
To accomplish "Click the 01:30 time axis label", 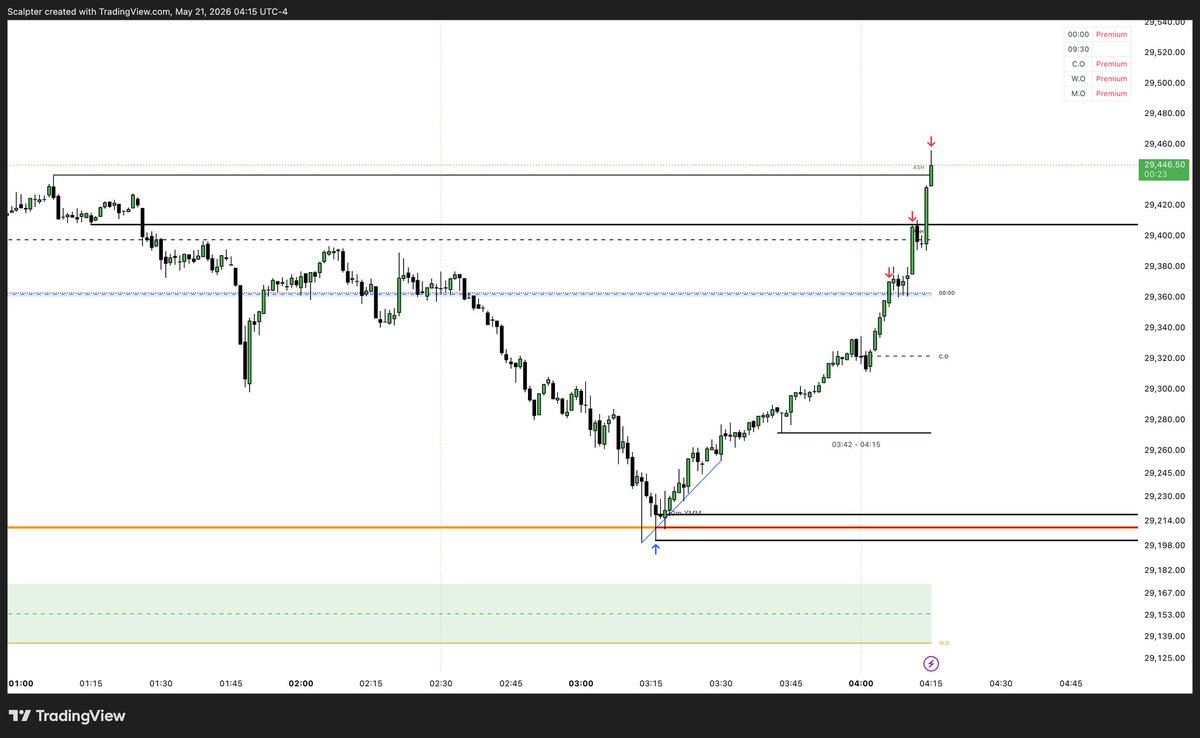I will point(161,684).
